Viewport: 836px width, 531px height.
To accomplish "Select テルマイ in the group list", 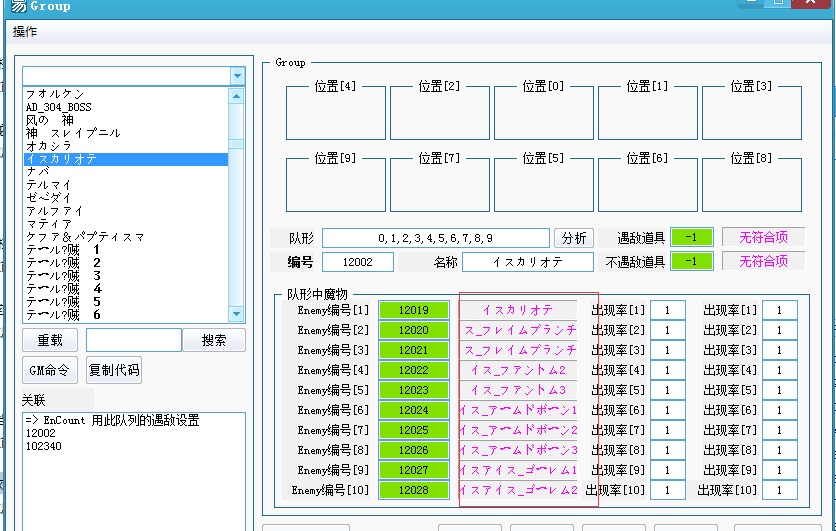I will 49,185.
